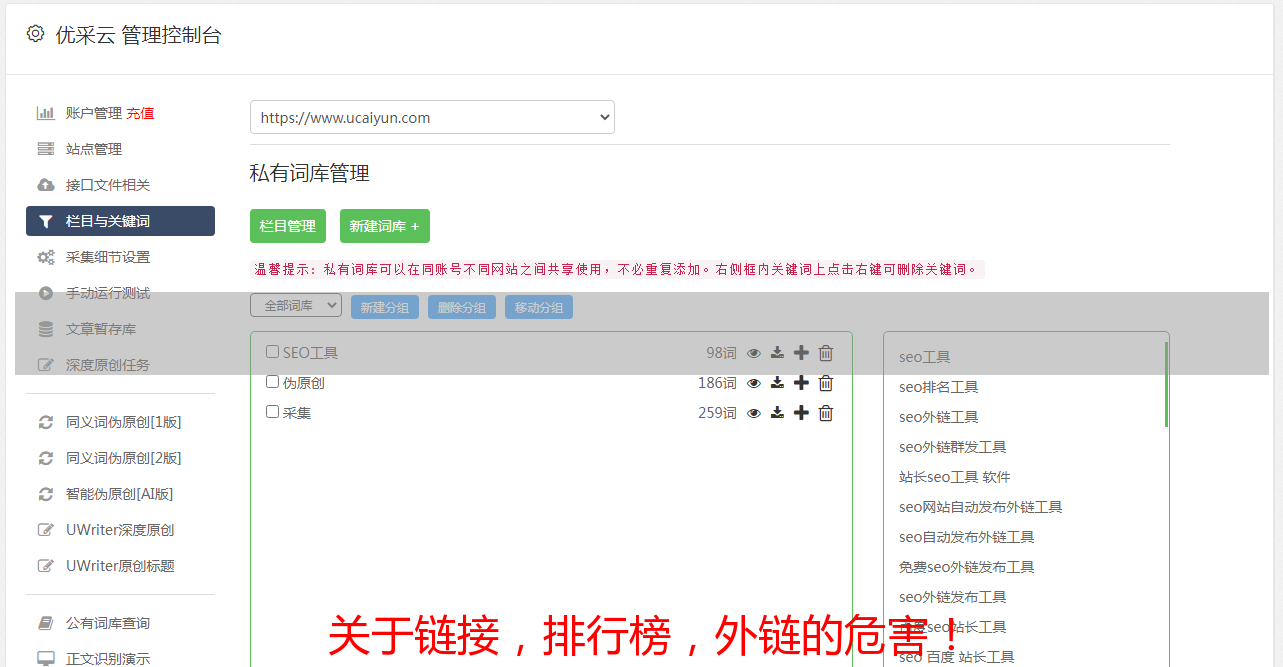The width and height of the screenshot is (1283, 667).
Task: Delete the 伪原创 library
Action: [x=826, y=383]
